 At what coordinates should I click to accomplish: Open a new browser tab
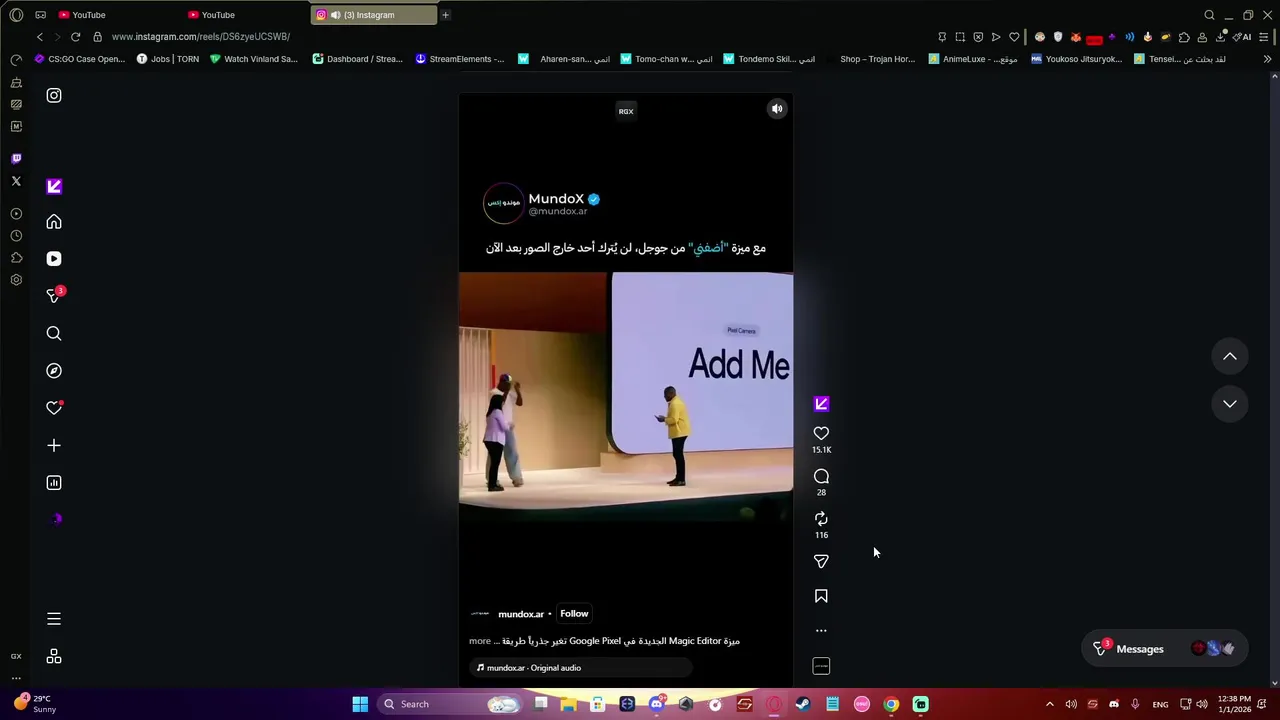445,15
